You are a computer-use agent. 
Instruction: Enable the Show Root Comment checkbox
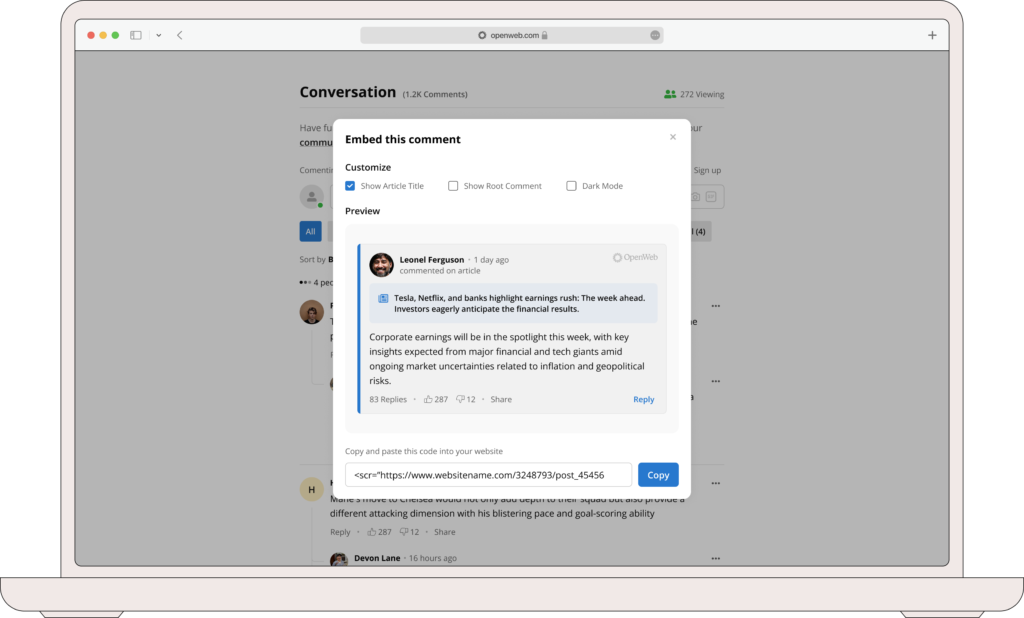(453, 186)
